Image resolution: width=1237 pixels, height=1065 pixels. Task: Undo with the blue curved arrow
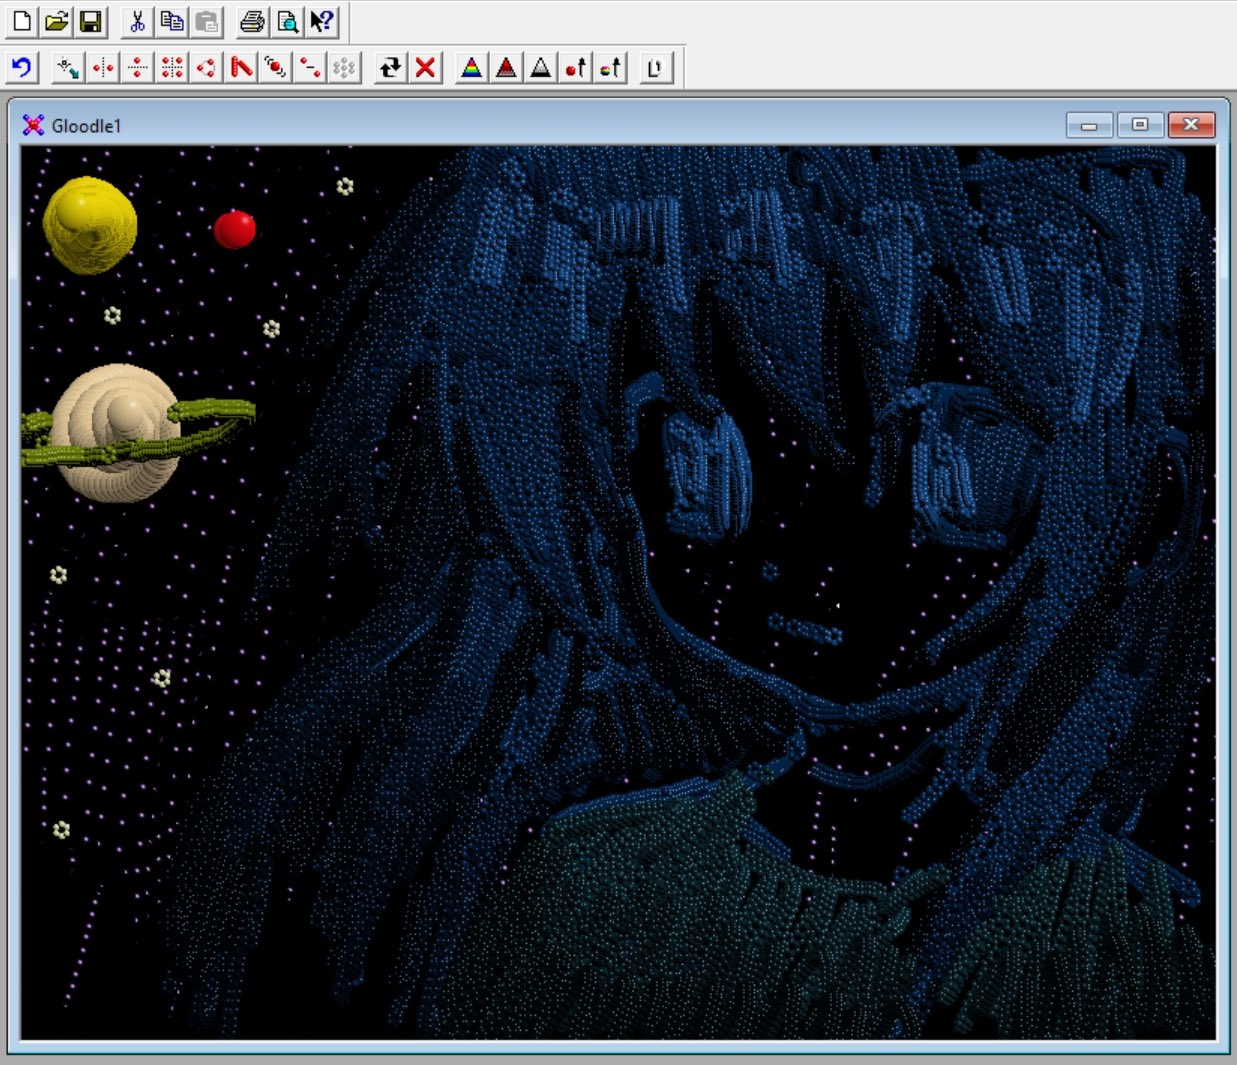click(22, 68)
